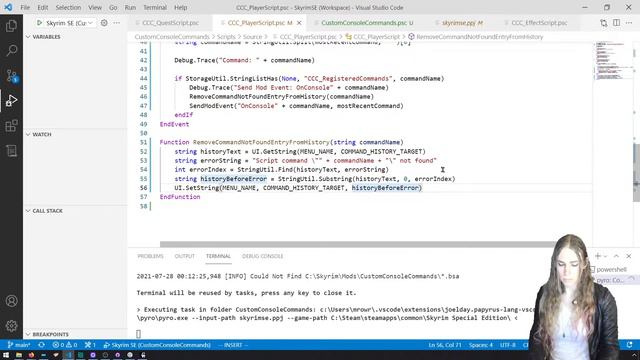Click the main branch indicator in status bar

tap(19, 345)
